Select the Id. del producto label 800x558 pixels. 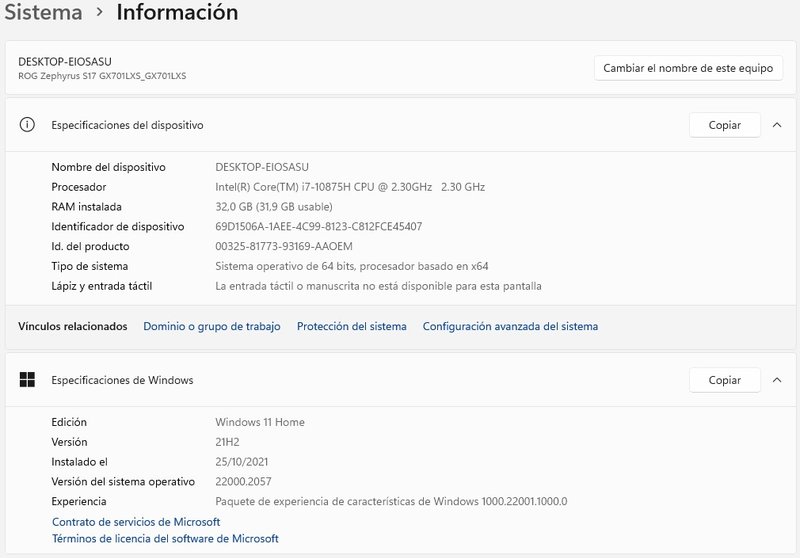coord(90,246)
